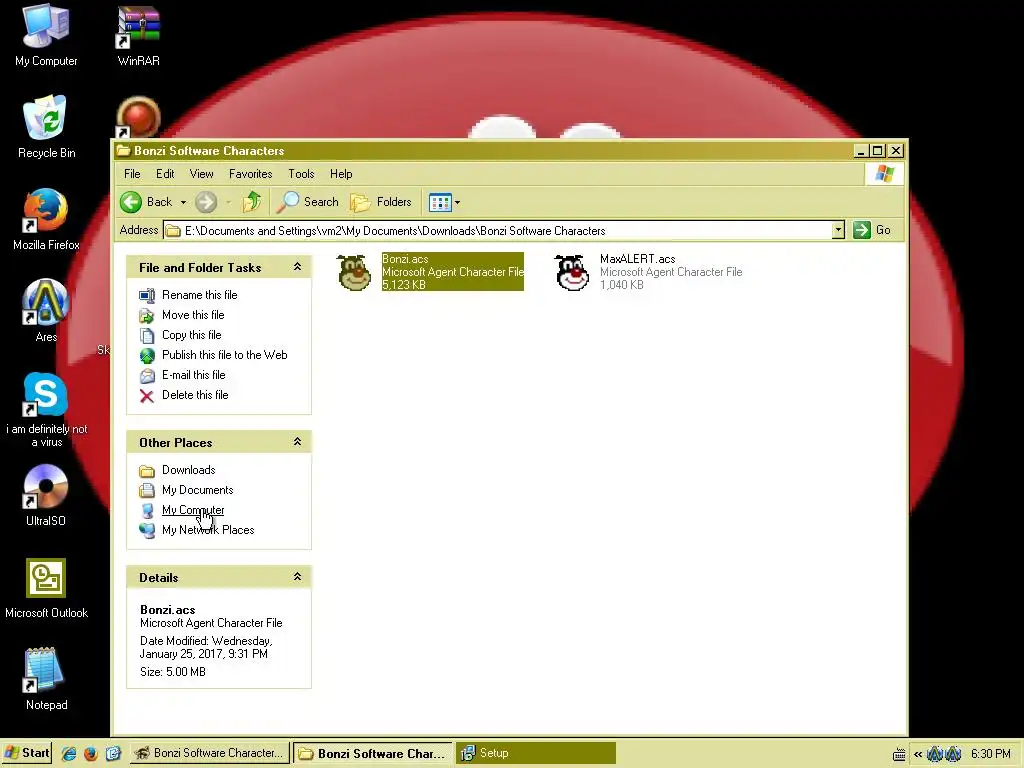This screenshot has width=1024, height=768.
Task: Click Copy this file
Action: click(x=191, y=335)
